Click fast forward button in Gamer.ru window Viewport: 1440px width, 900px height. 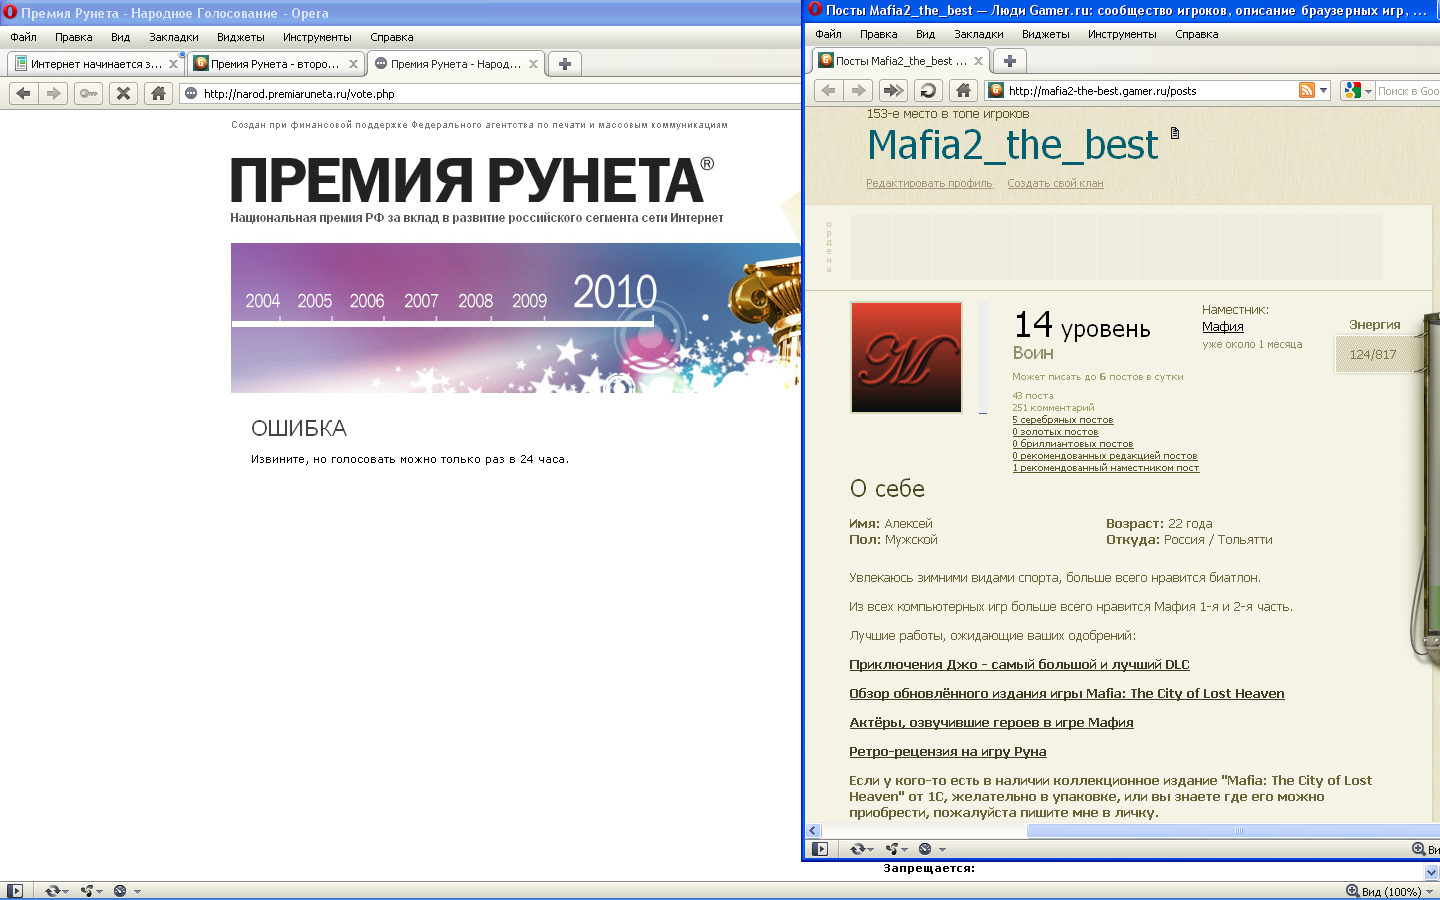[893, 90]
